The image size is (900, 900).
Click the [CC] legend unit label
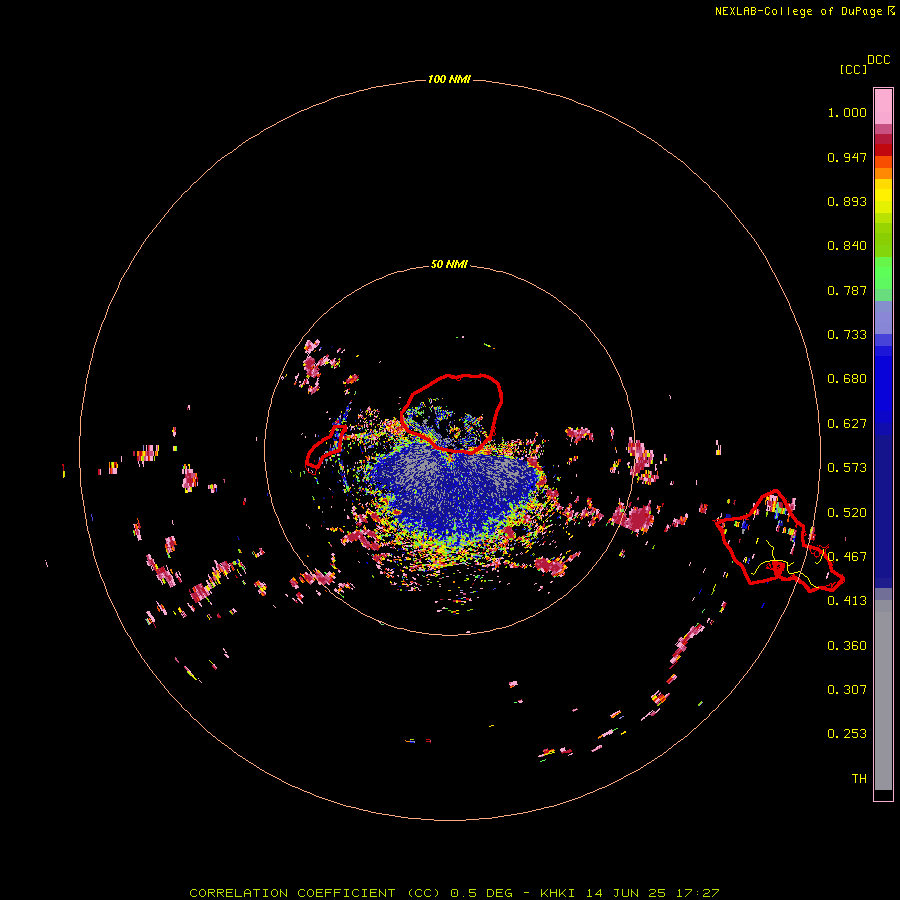pos(853,69)
